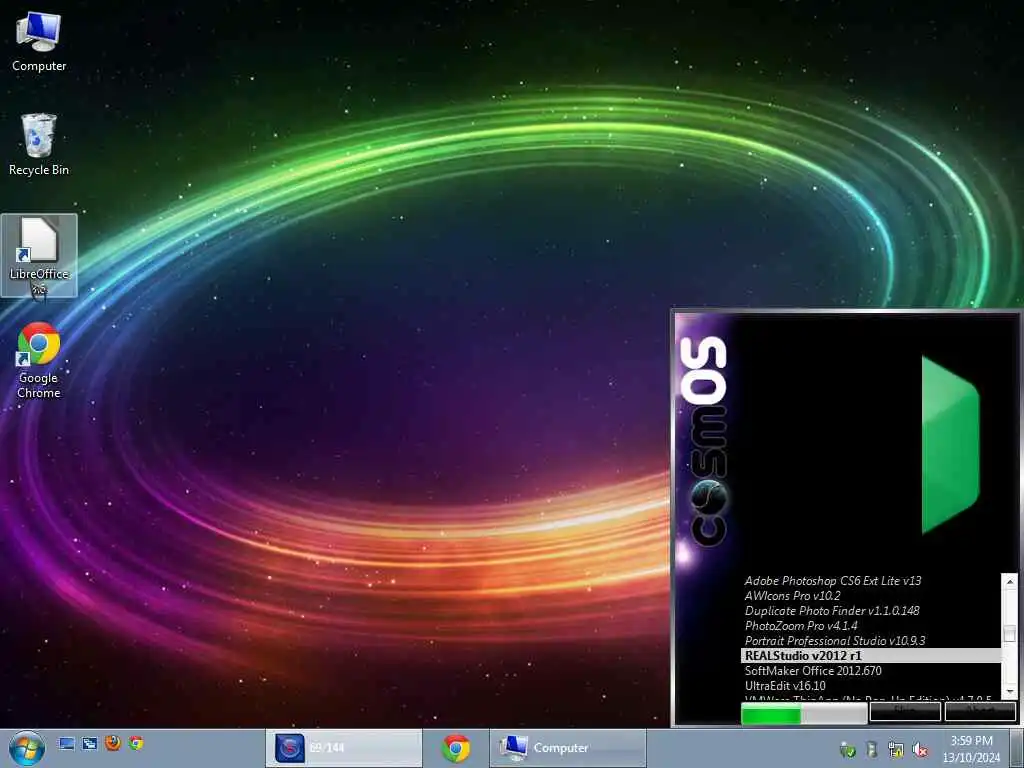This screenshot has width=1024, height=768.
Task: Select UltraEdit v16.10 in installer list
Action: [785, 686]
